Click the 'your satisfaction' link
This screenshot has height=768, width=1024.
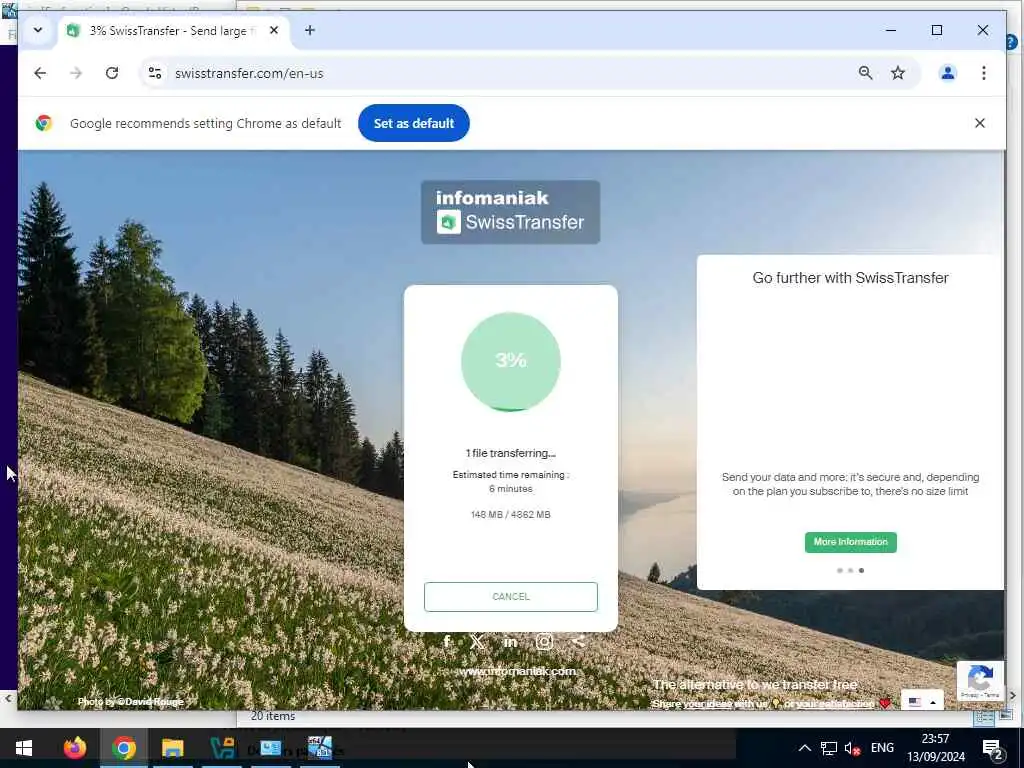(833, 703)
